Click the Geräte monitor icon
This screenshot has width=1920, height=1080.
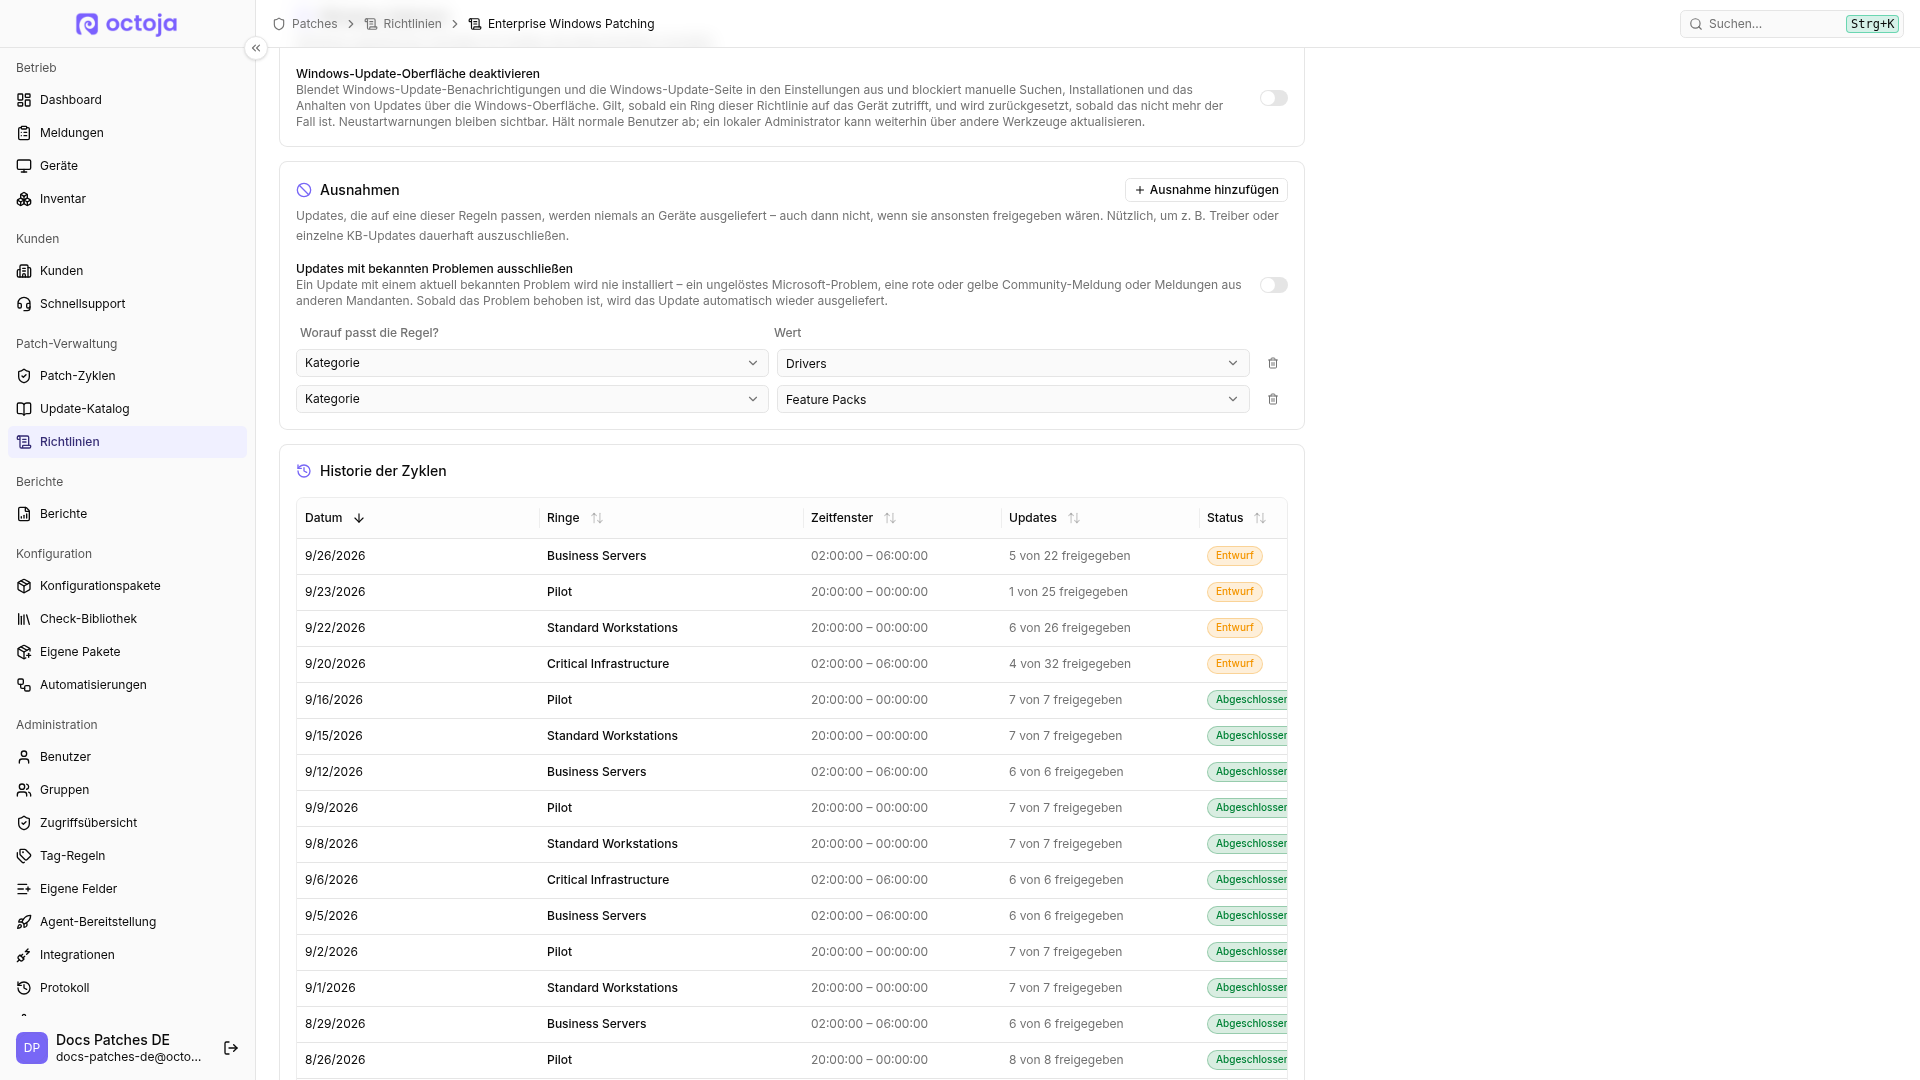click(x=24, y=166)
